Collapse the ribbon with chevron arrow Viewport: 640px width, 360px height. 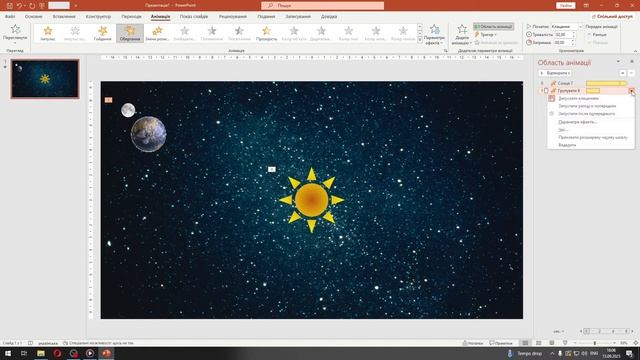point(635,51)
